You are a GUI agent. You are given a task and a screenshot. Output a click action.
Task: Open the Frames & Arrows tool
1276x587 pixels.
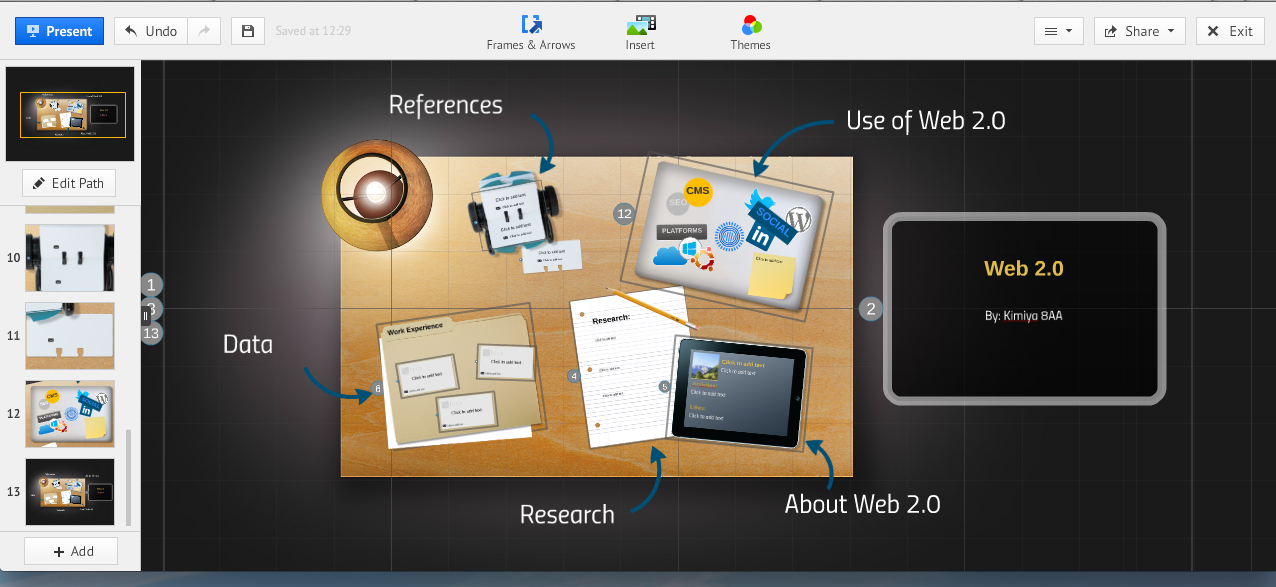531,31
